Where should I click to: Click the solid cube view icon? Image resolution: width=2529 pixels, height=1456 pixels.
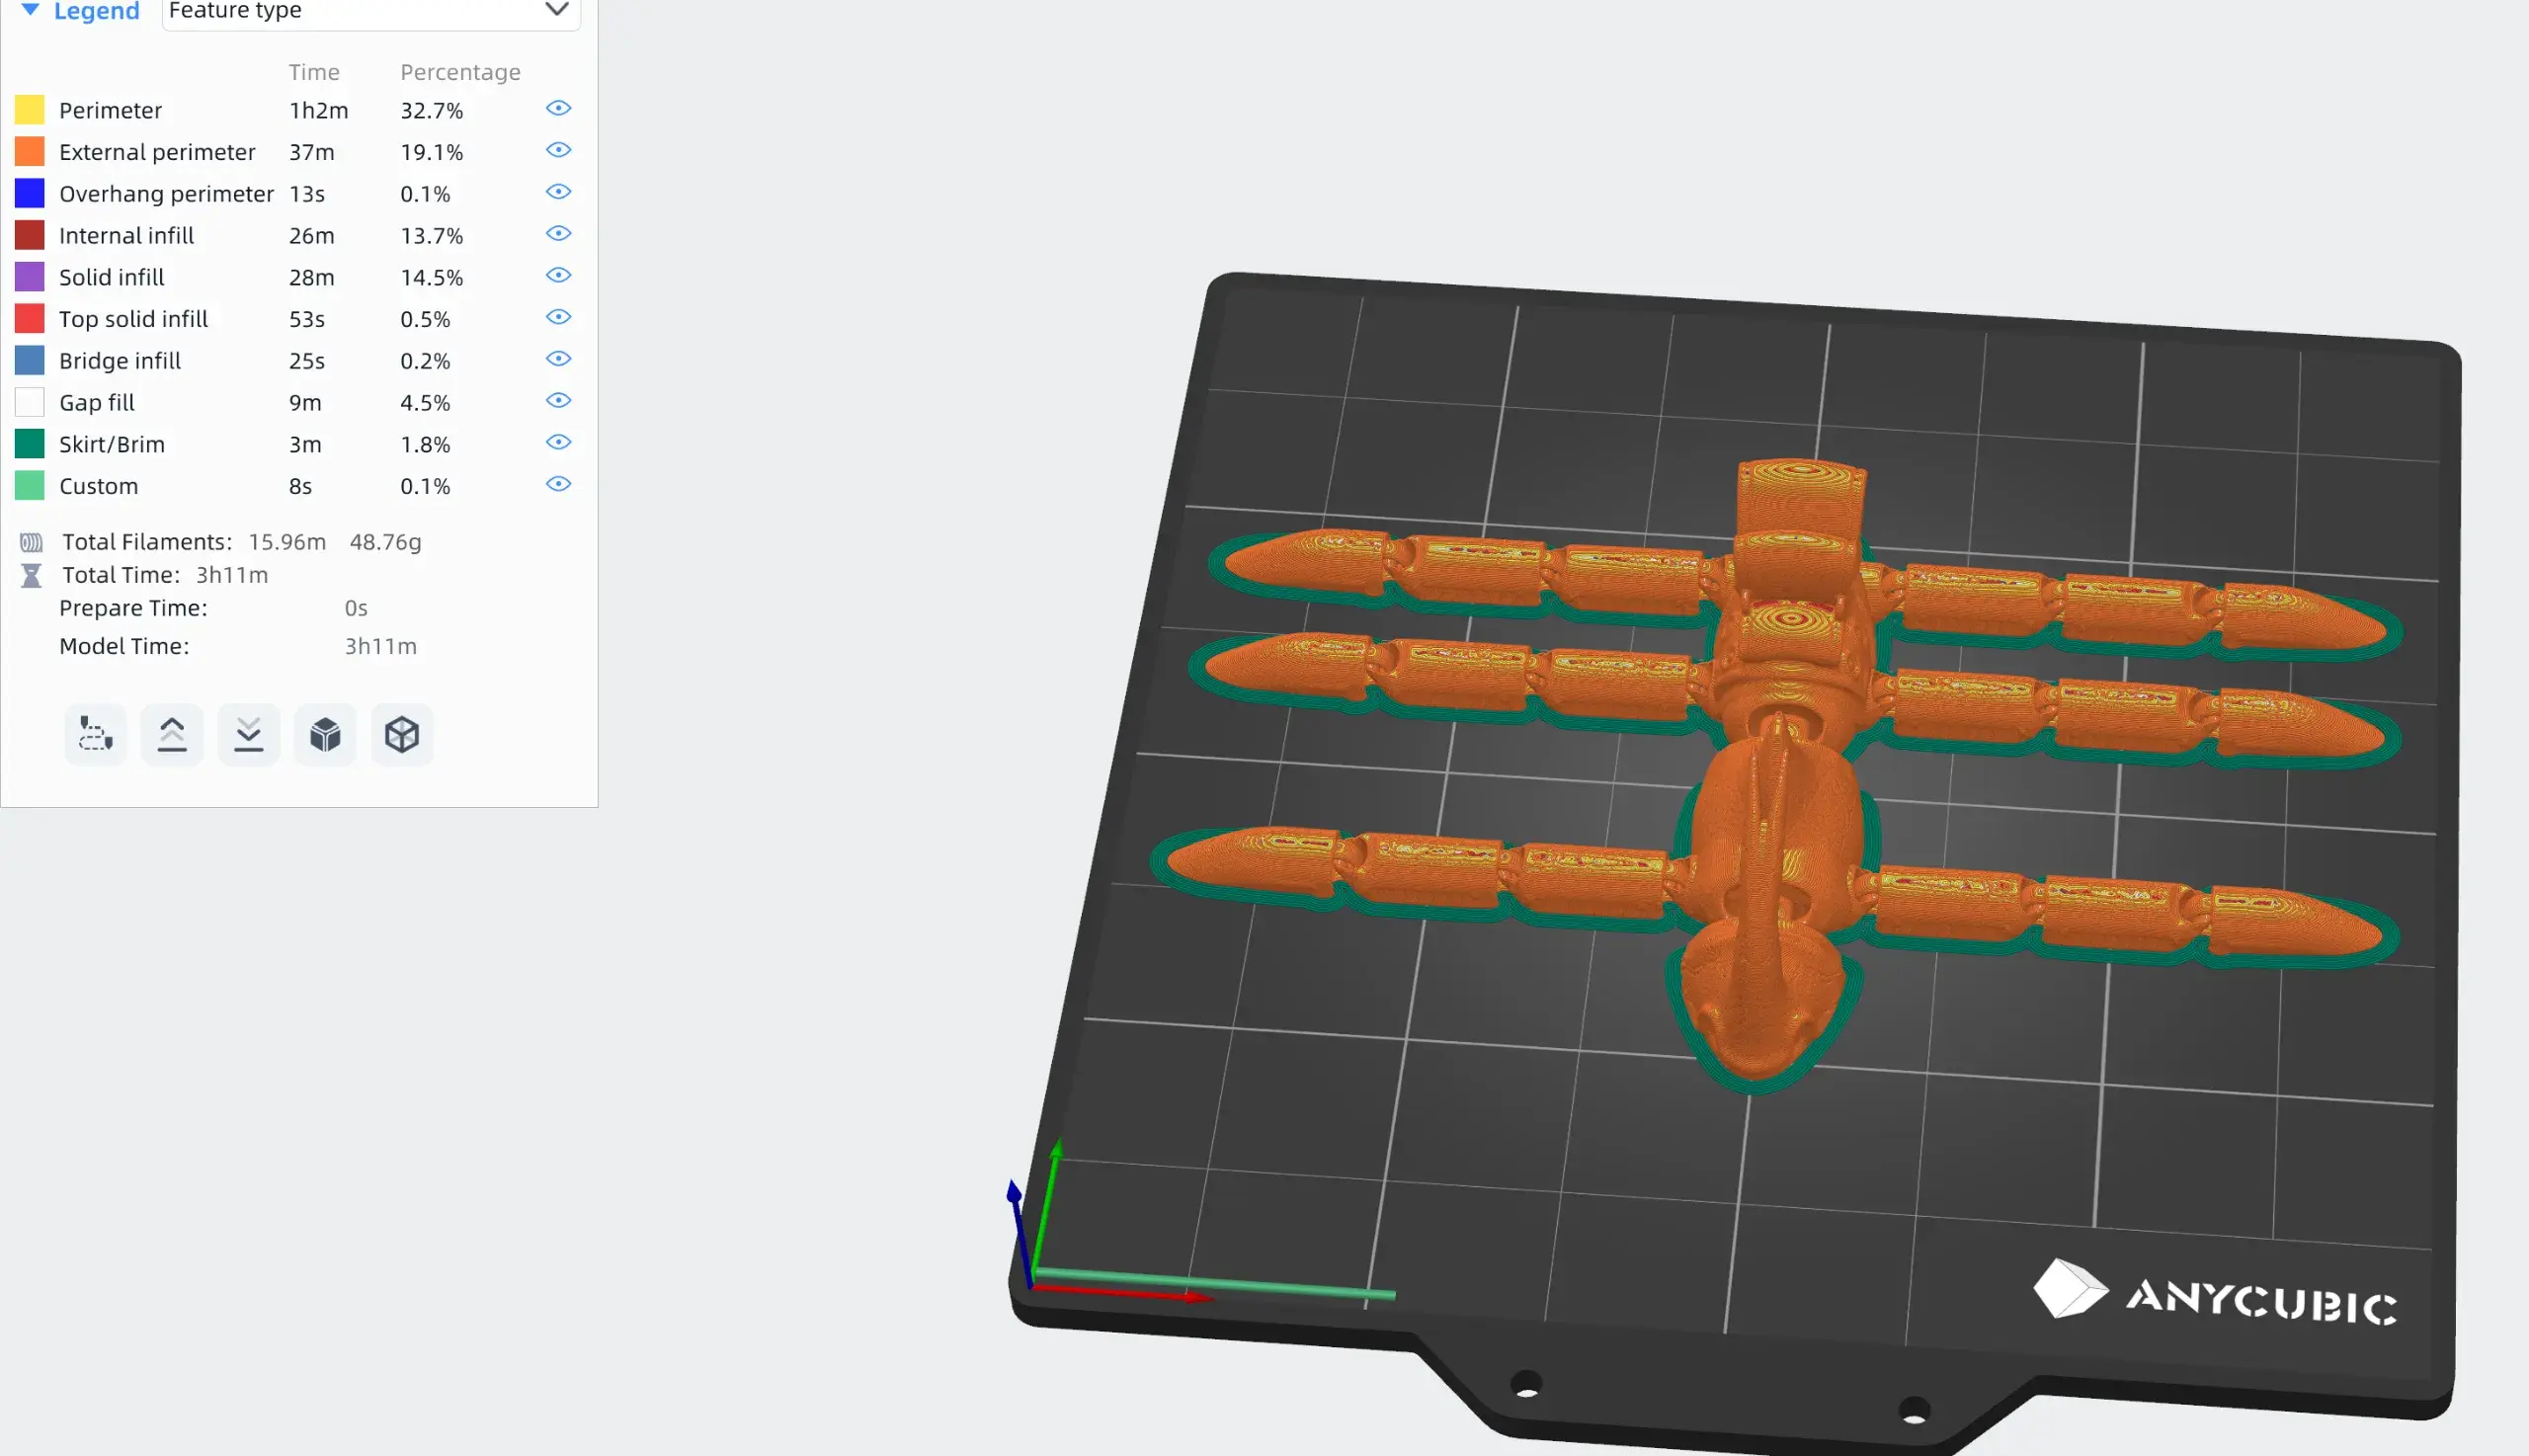[x=325, y=735]
